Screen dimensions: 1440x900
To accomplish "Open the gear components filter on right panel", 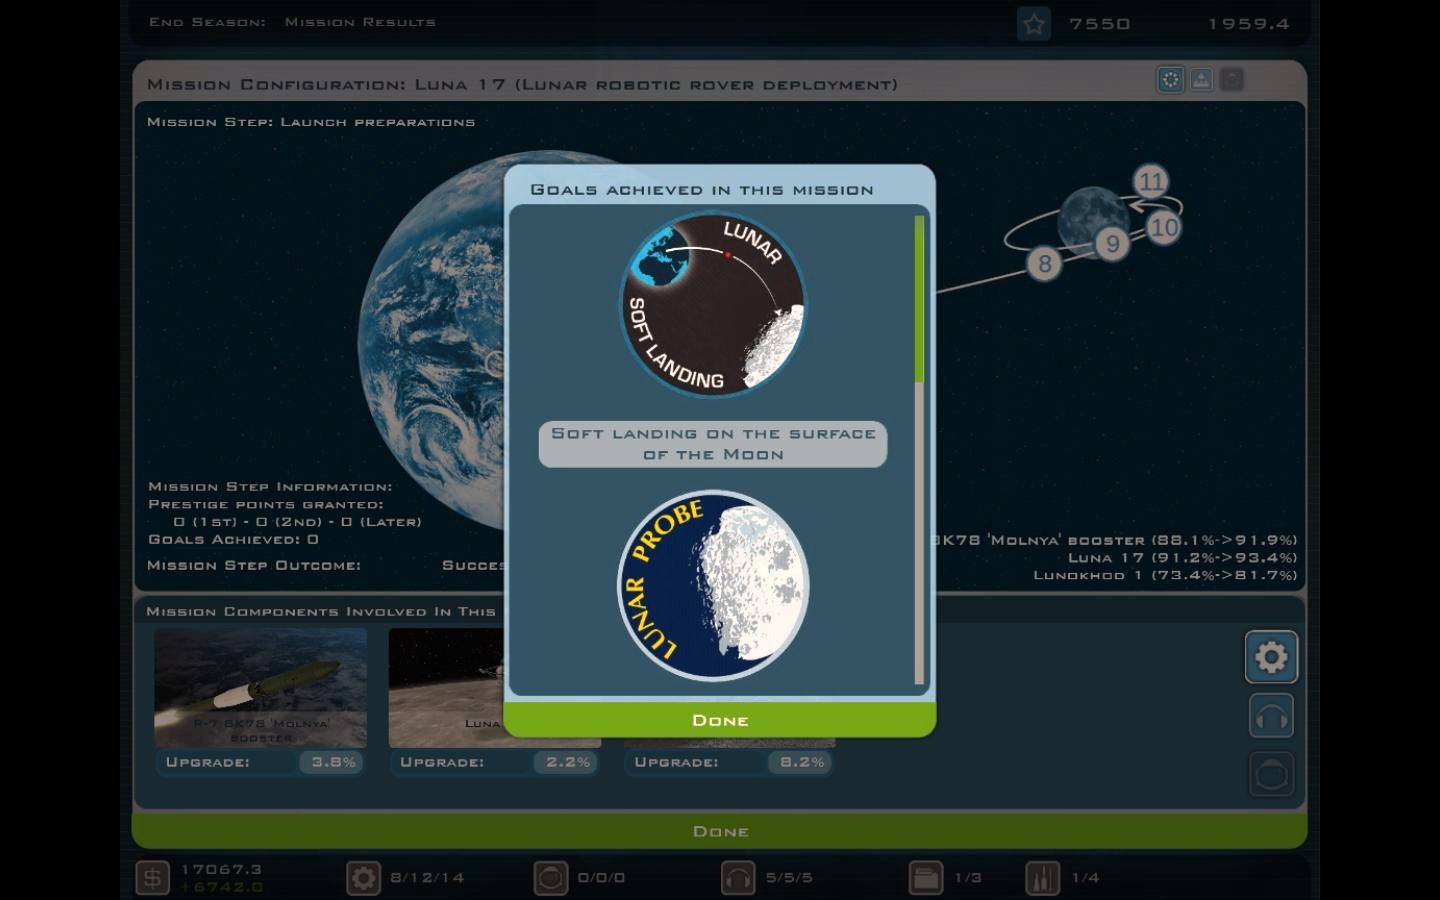I will click(1271, 657).
